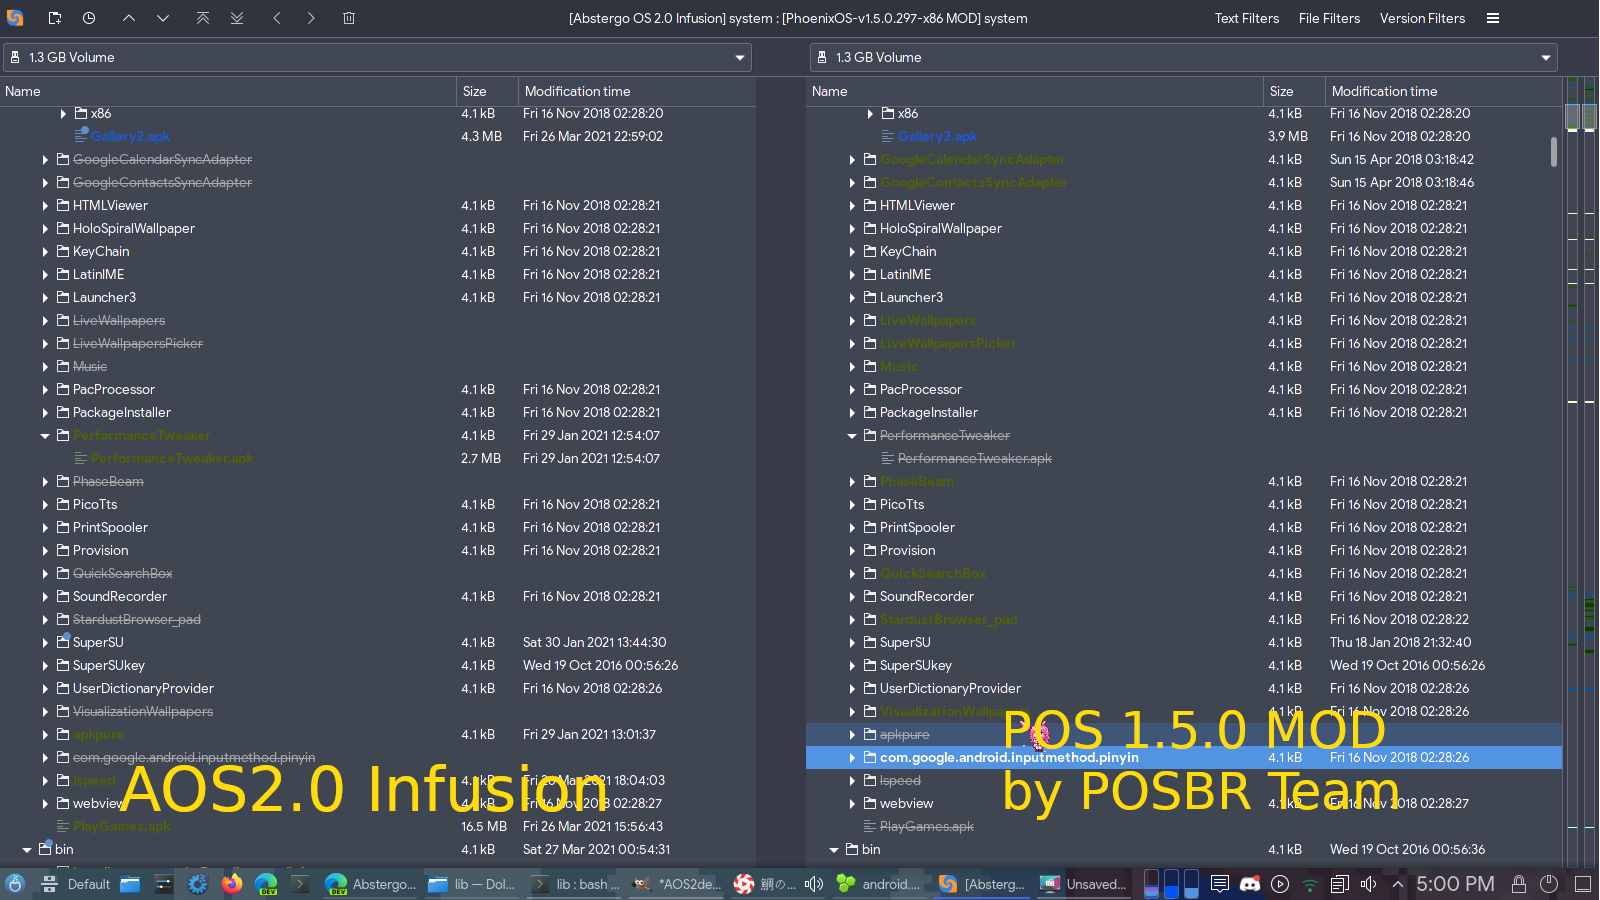Image resolution: width=1600 pixels, height=900 pixels.
Task: Open clipboard tray icon
Action: pyautogui.click(x=1340, y=884)
